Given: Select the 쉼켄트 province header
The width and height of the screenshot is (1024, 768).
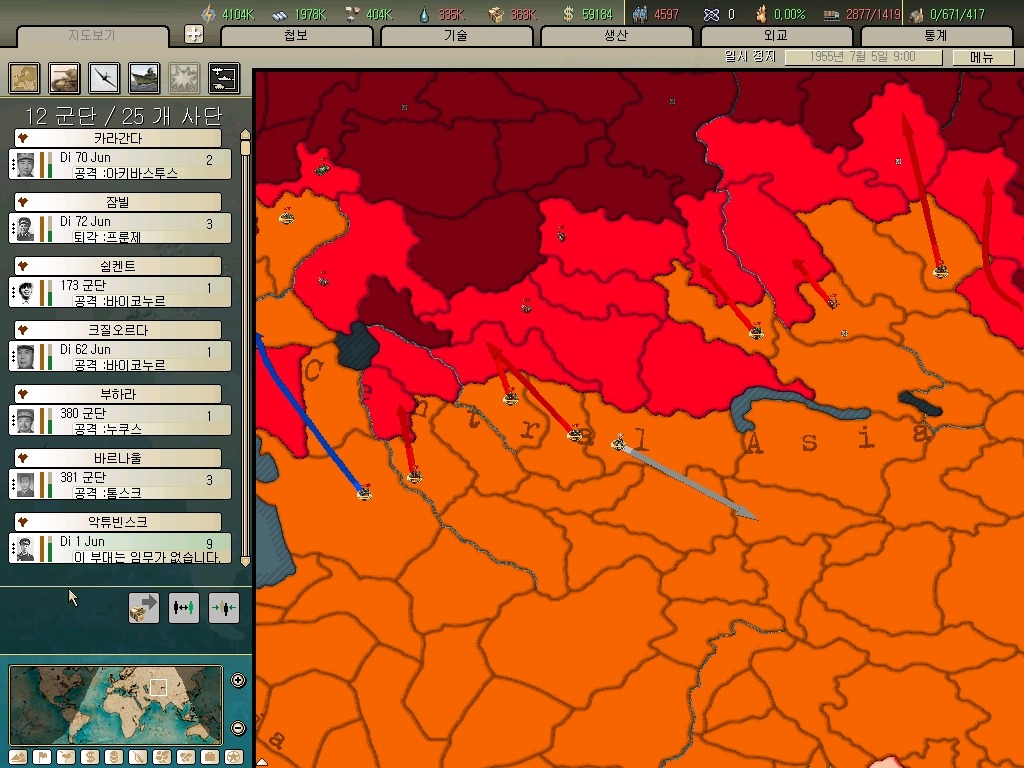Looking at the screenshot, I should [118, 266].
